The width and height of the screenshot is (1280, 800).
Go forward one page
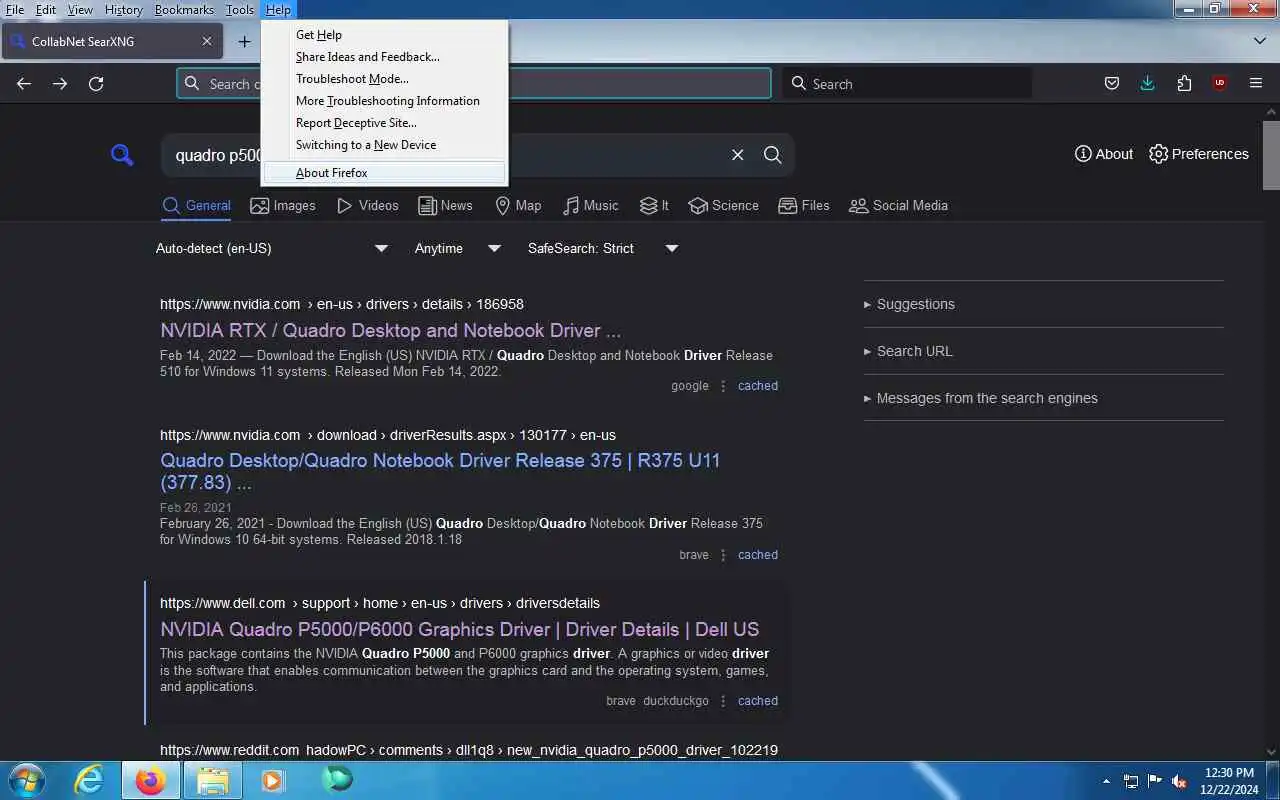60,84
